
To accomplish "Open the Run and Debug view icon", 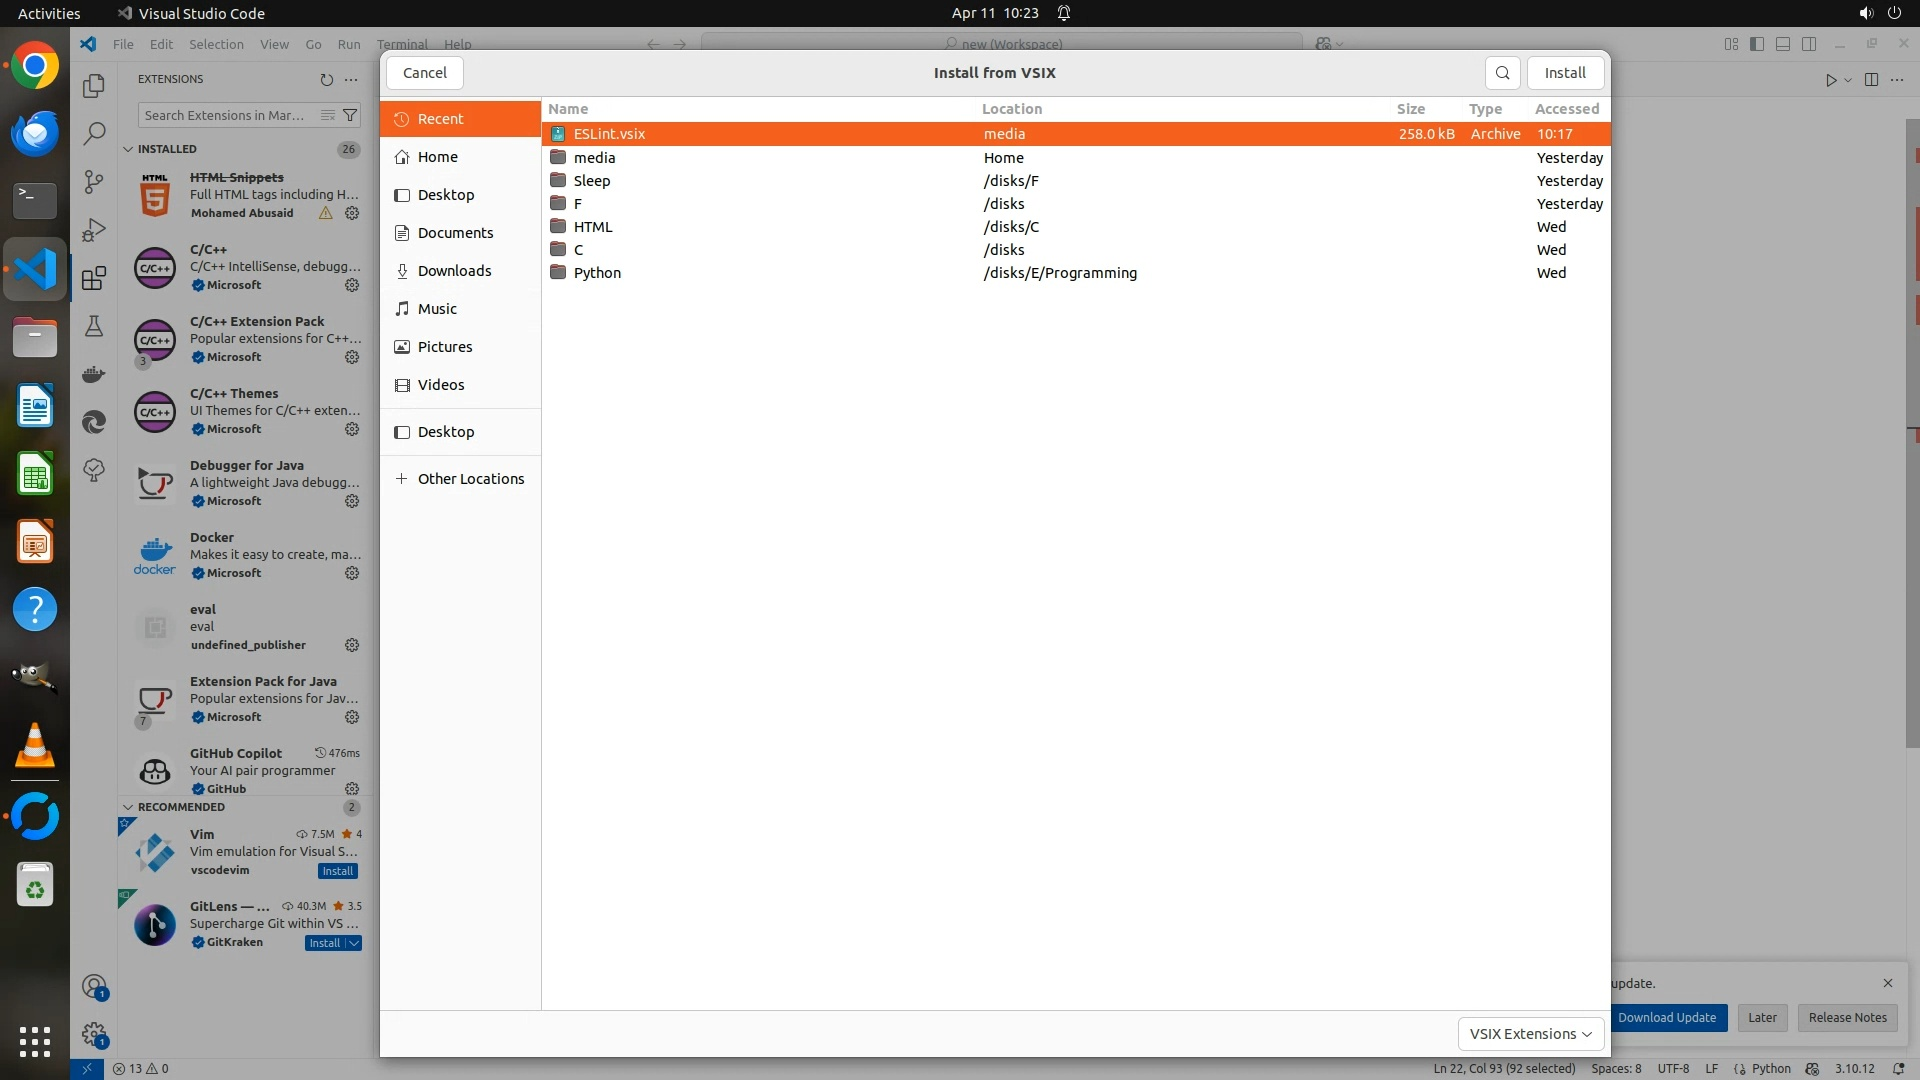I will (94, 229).
